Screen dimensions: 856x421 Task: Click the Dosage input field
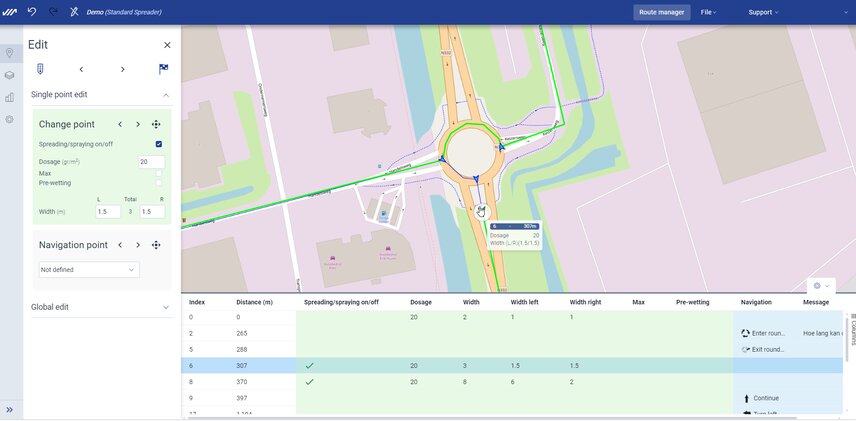coord(152,161)
